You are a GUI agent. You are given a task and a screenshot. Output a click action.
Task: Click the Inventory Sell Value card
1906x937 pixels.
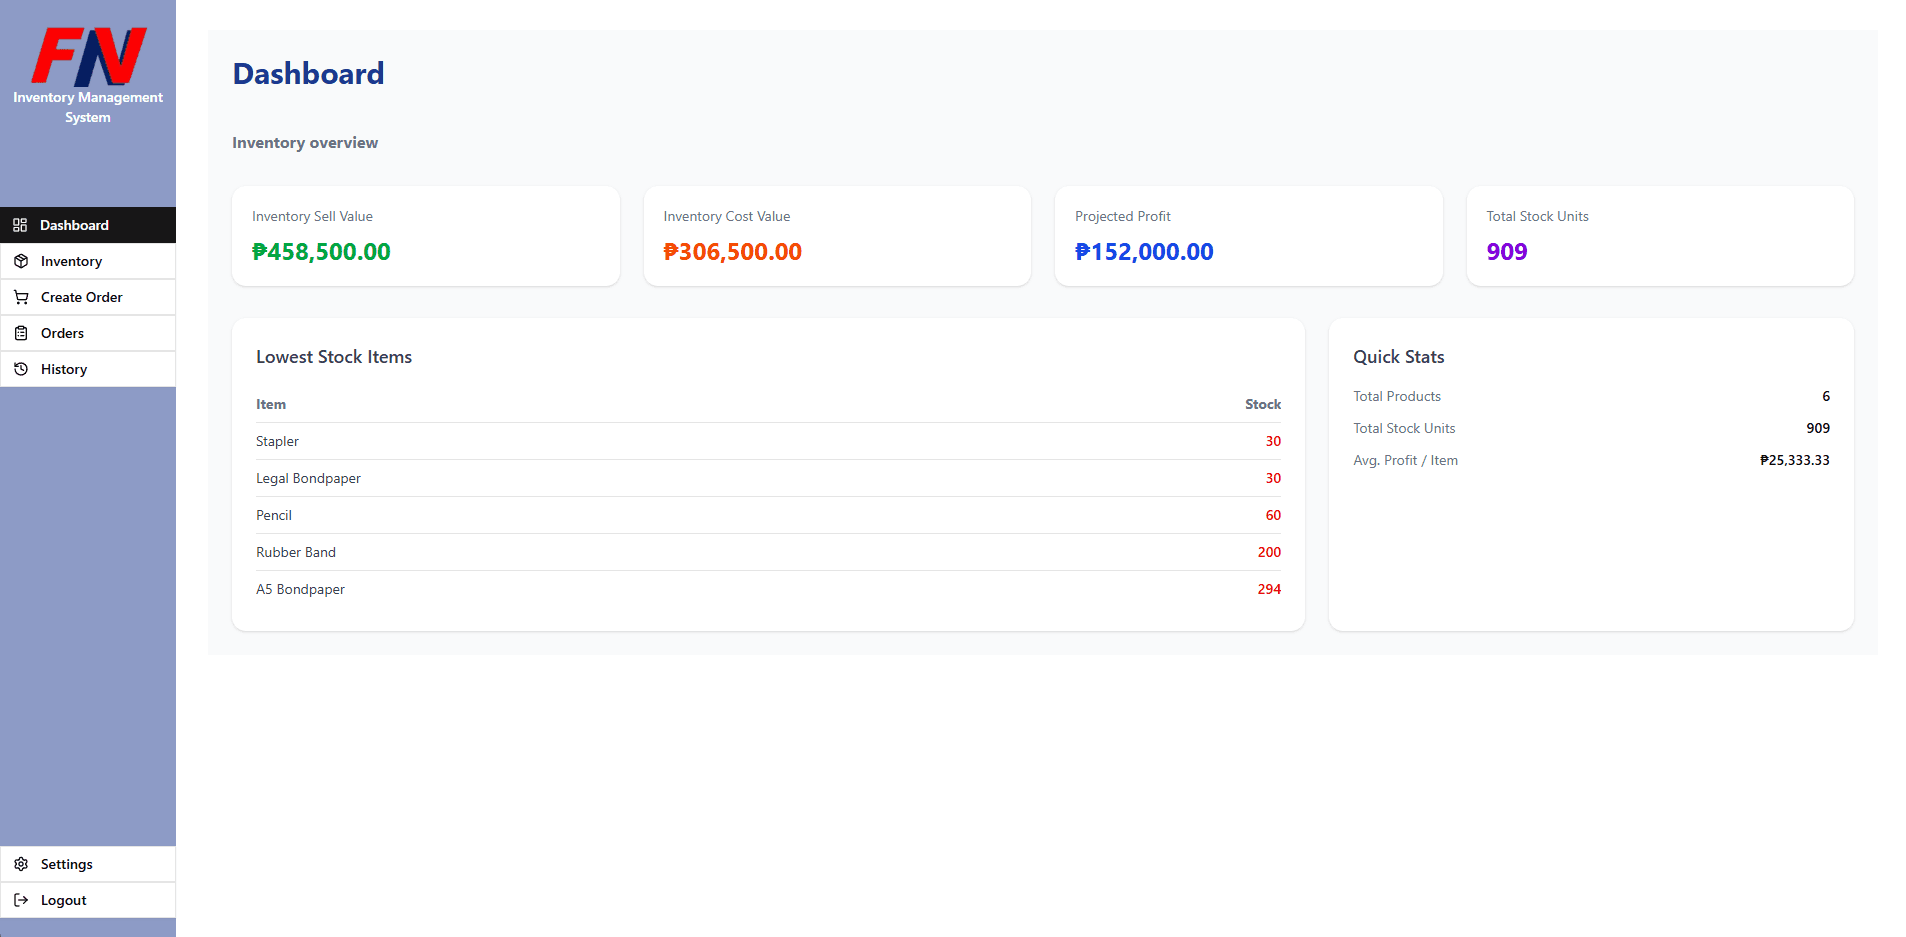[425, 236]
